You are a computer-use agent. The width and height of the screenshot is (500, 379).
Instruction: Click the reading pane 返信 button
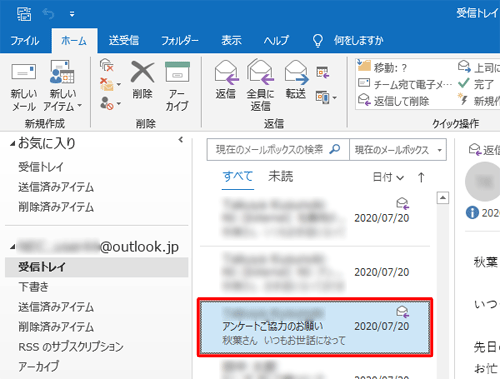484,150
